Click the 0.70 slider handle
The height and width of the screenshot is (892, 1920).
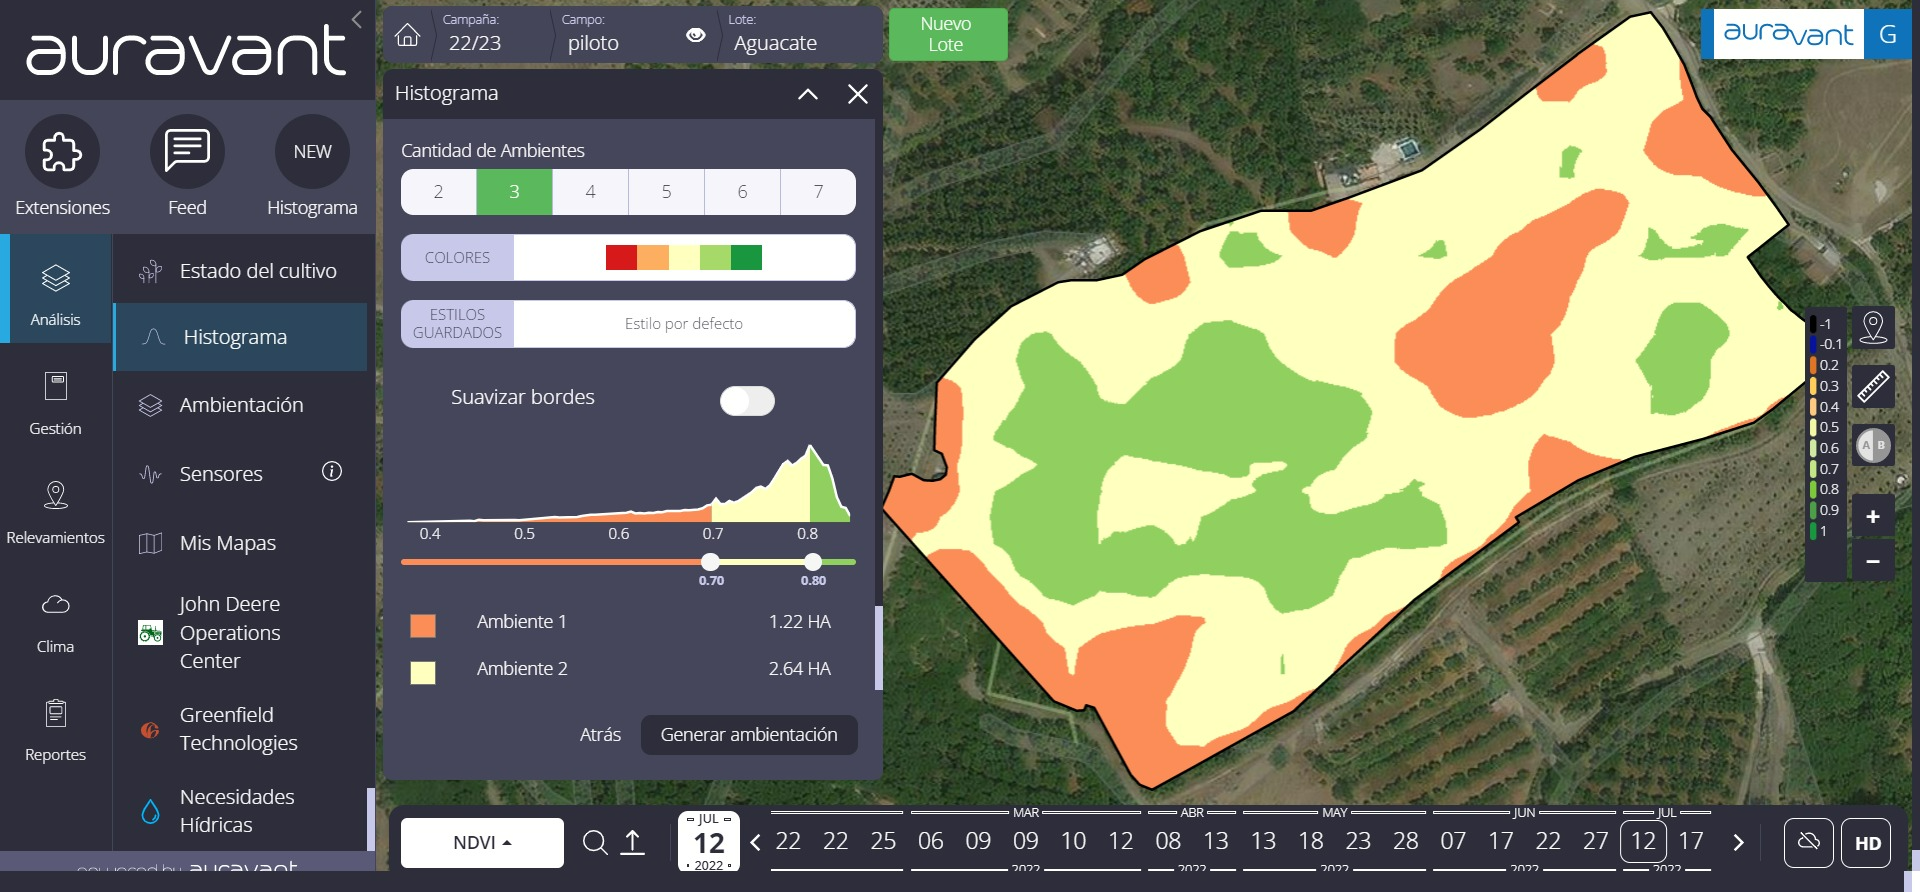pos(710,562)
